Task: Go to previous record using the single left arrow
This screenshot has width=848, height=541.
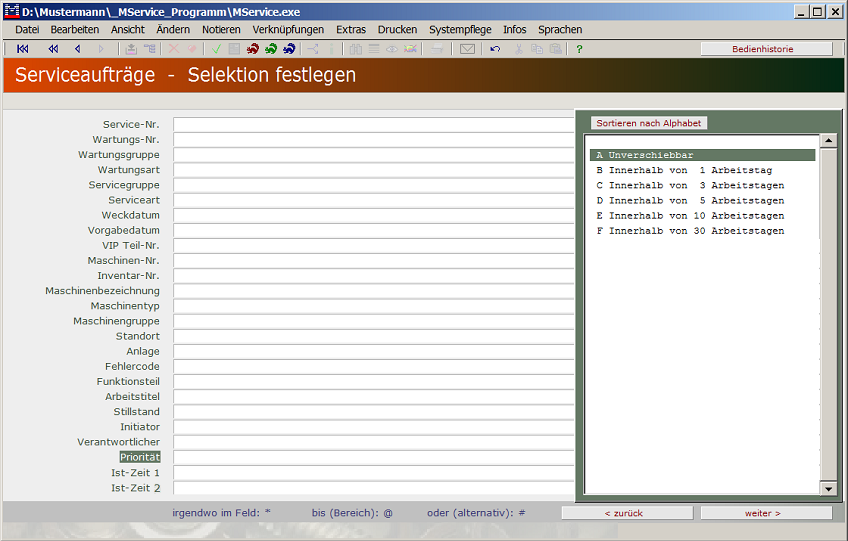Action: (77, 49)
